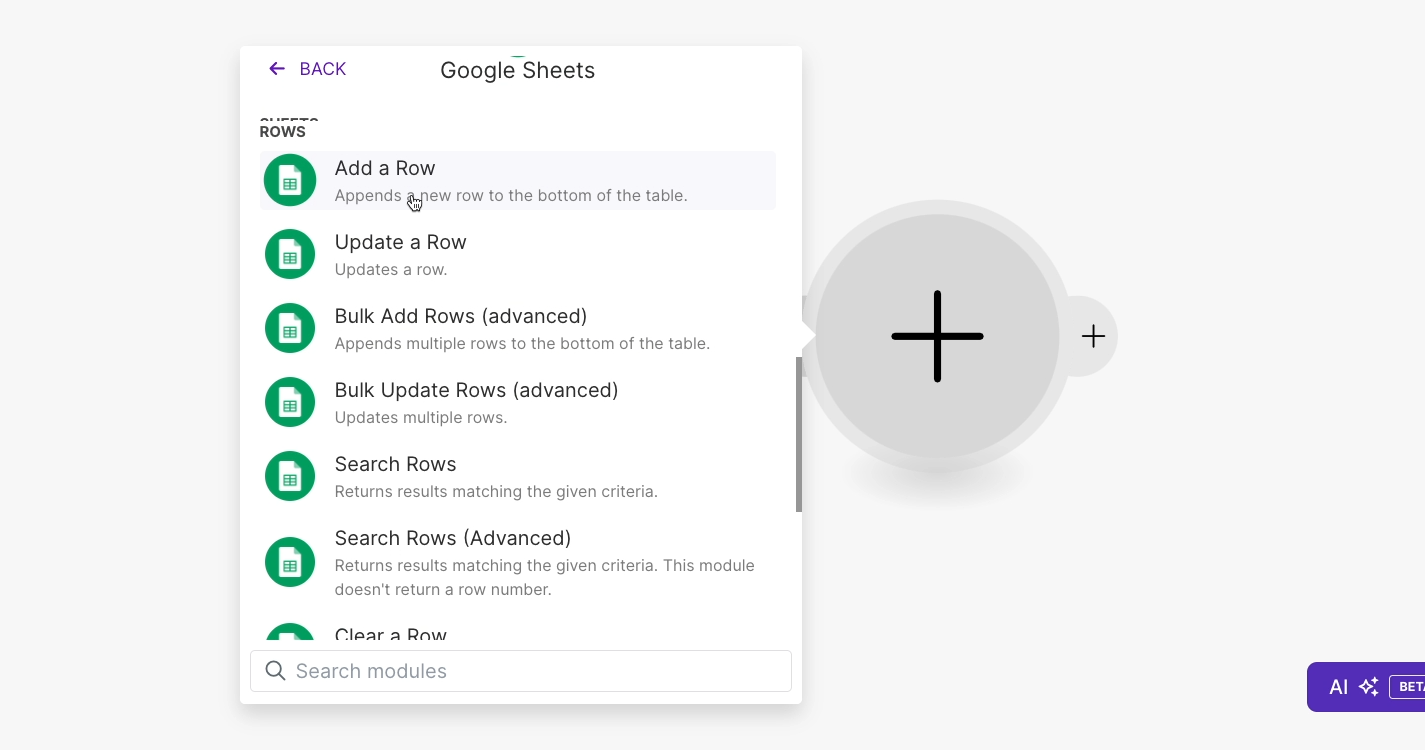Click the Bulk Update Rows Sheets icon

point(290,402)
